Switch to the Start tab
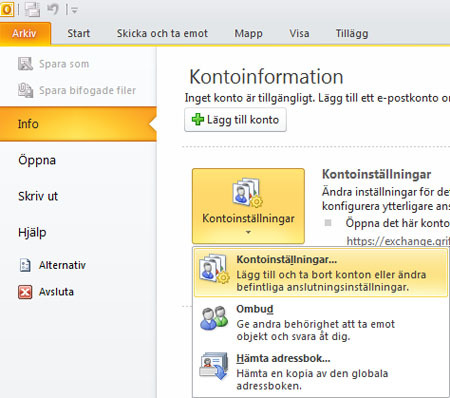This screenshot has width=450, height=398. point(79,33)
